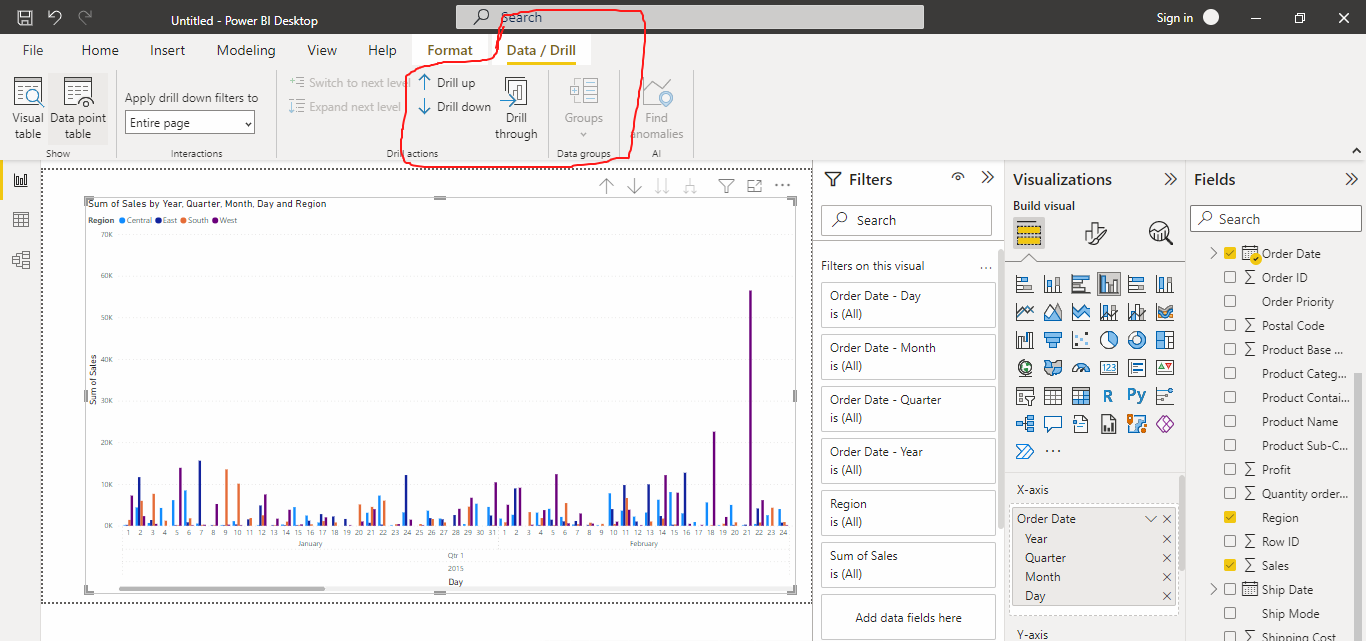
Task: Open the Entire page dropdown
Action: click(190, 123)
